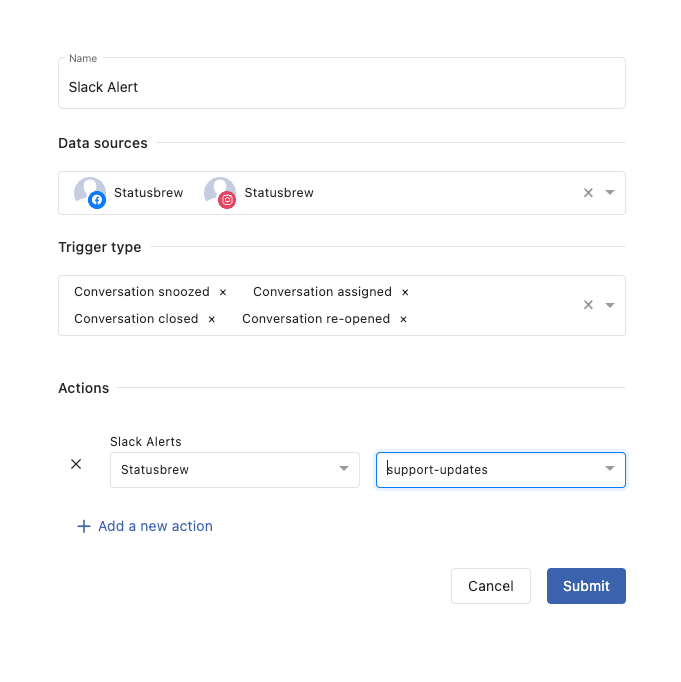This screenshot has height=682, width=681.
Task: Clear all selected trigger types
Action: pyautogui.click(x=588, y=305)
